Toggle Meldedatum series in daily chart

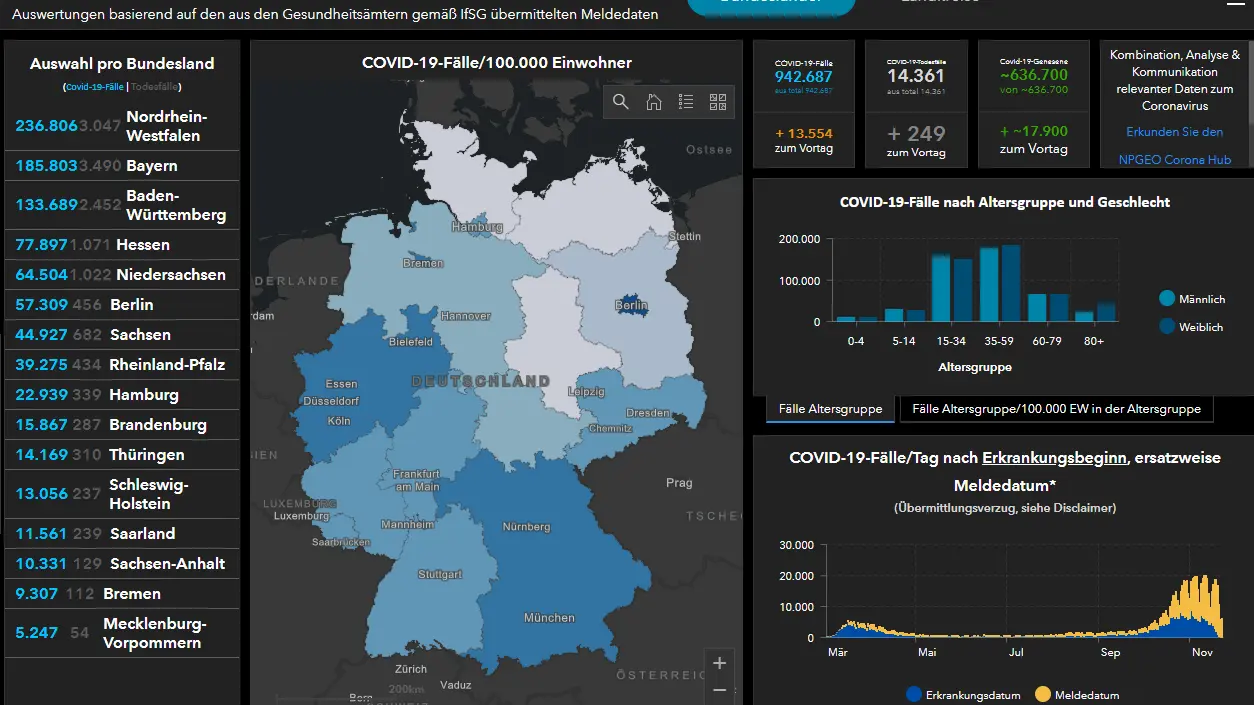pos(1076,694)
